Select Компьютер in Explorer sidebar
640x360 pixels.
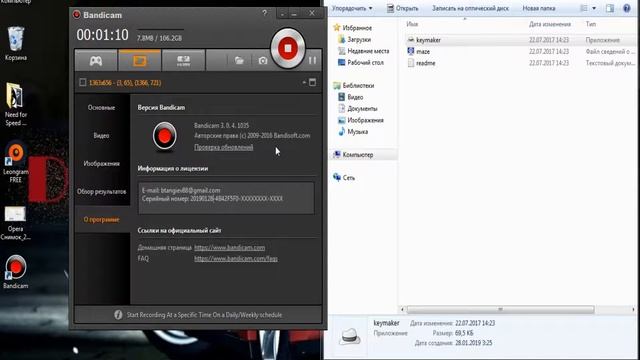click(353, 155)
